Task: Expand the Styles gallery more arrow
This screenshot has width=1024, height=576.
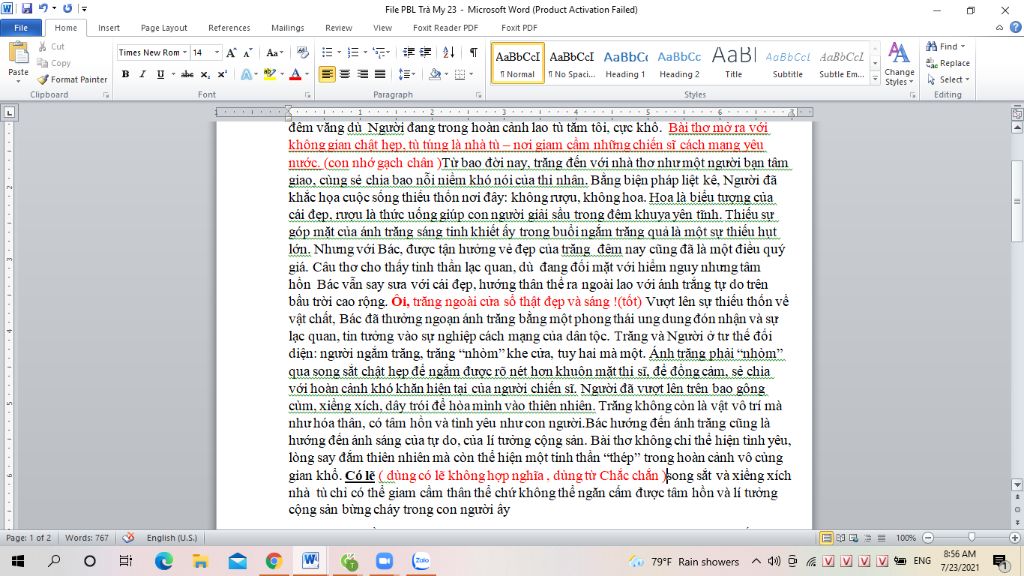Action: pos(875,78)
